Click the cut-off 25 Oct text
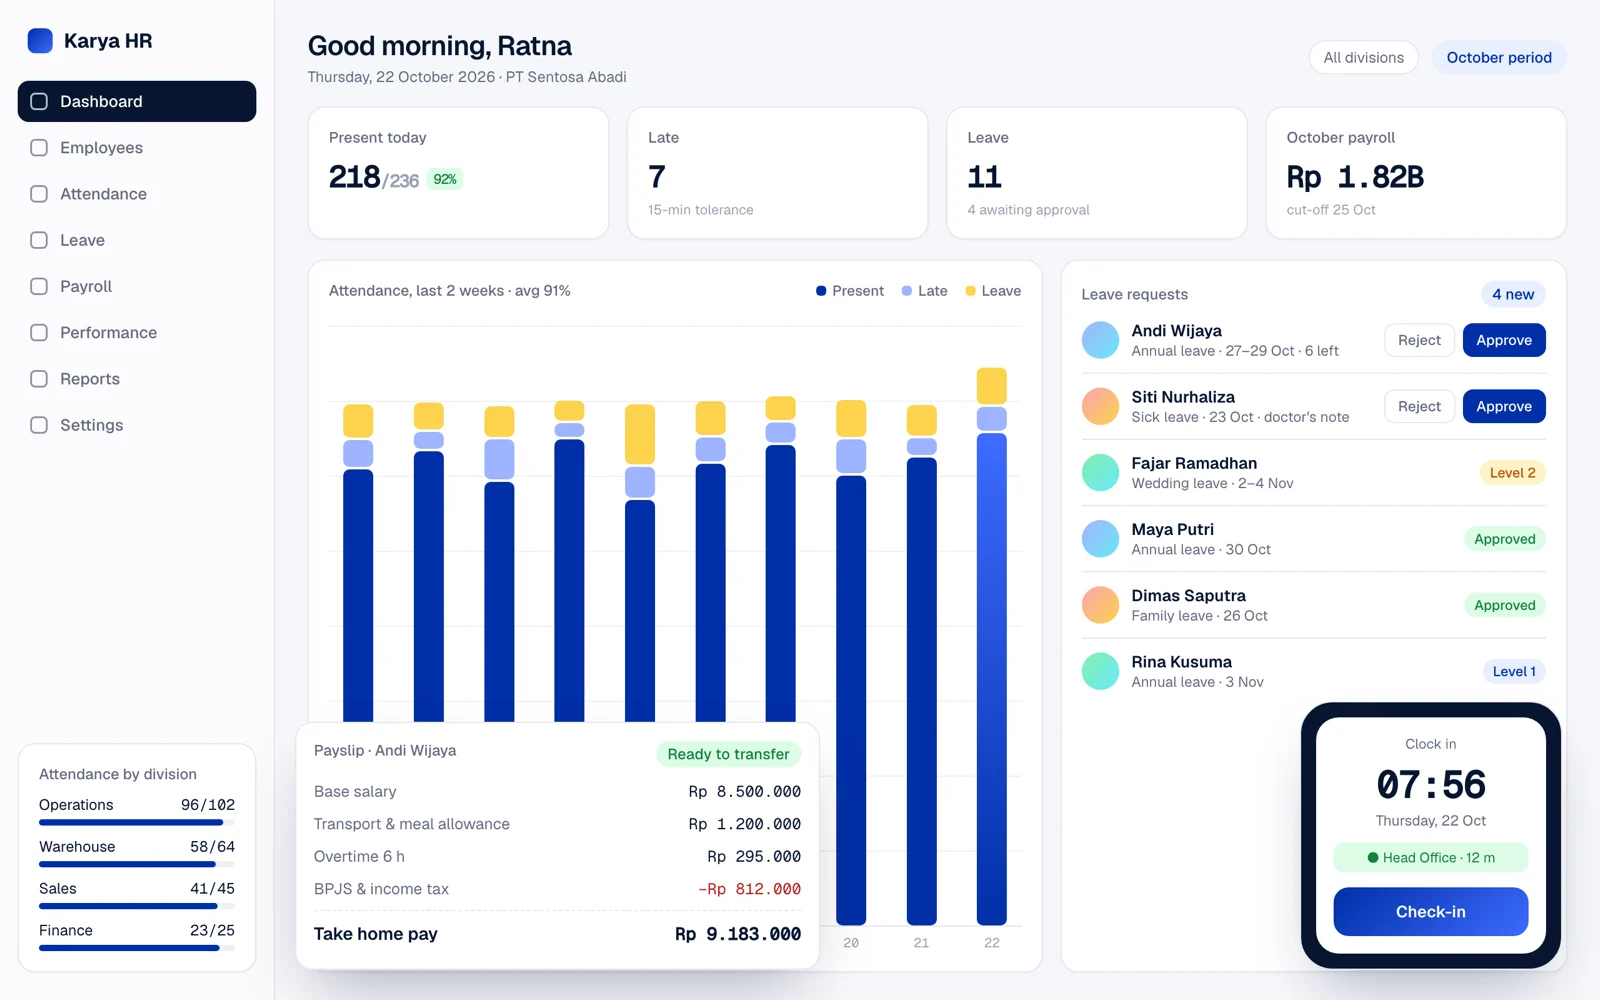Viewport: 1600px width, 1000px height. tap(1331, 210)
